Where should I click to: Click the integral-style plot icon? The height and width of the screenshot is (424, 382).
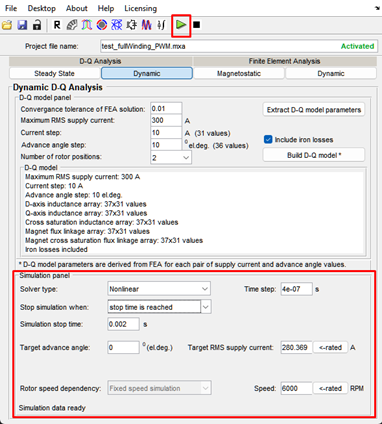point(162,25)
